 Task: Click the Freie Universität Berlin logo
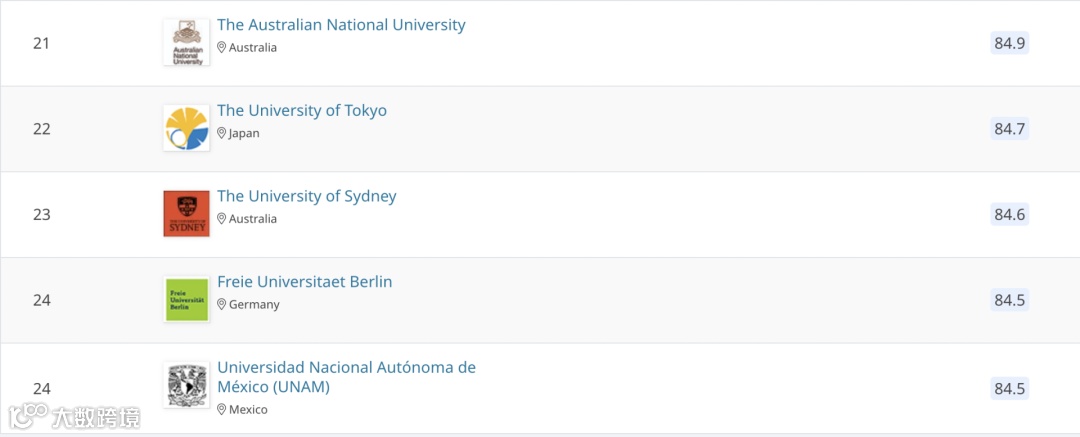click(186, 300)
